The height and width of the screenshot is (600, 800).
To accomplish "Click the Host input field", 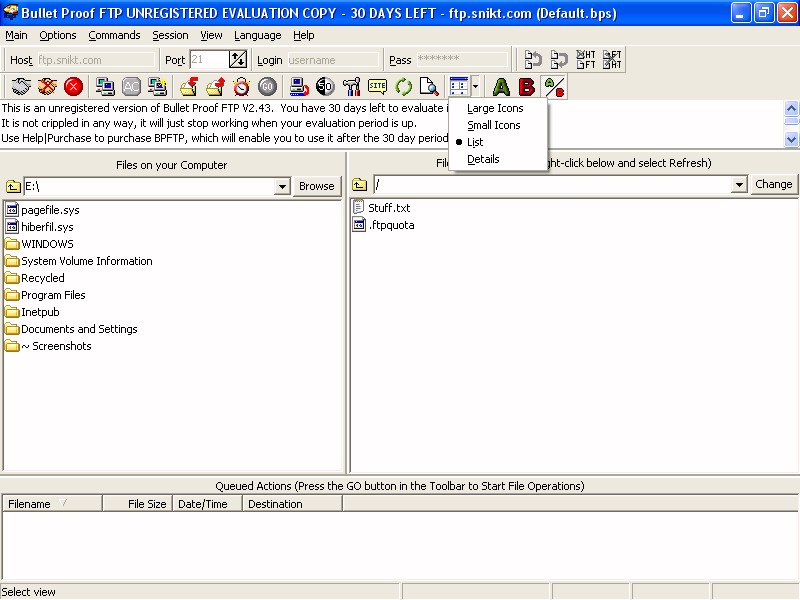I will tap(95, 60).
